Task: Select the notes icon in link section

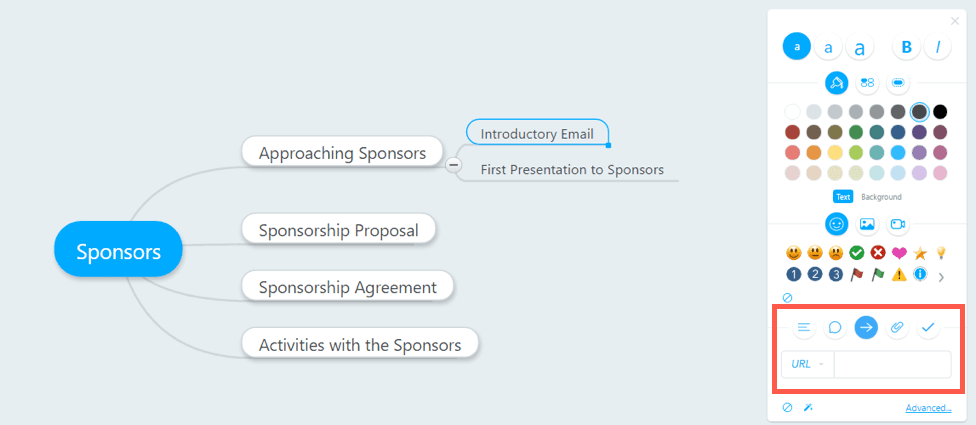Action: [804, 327]
